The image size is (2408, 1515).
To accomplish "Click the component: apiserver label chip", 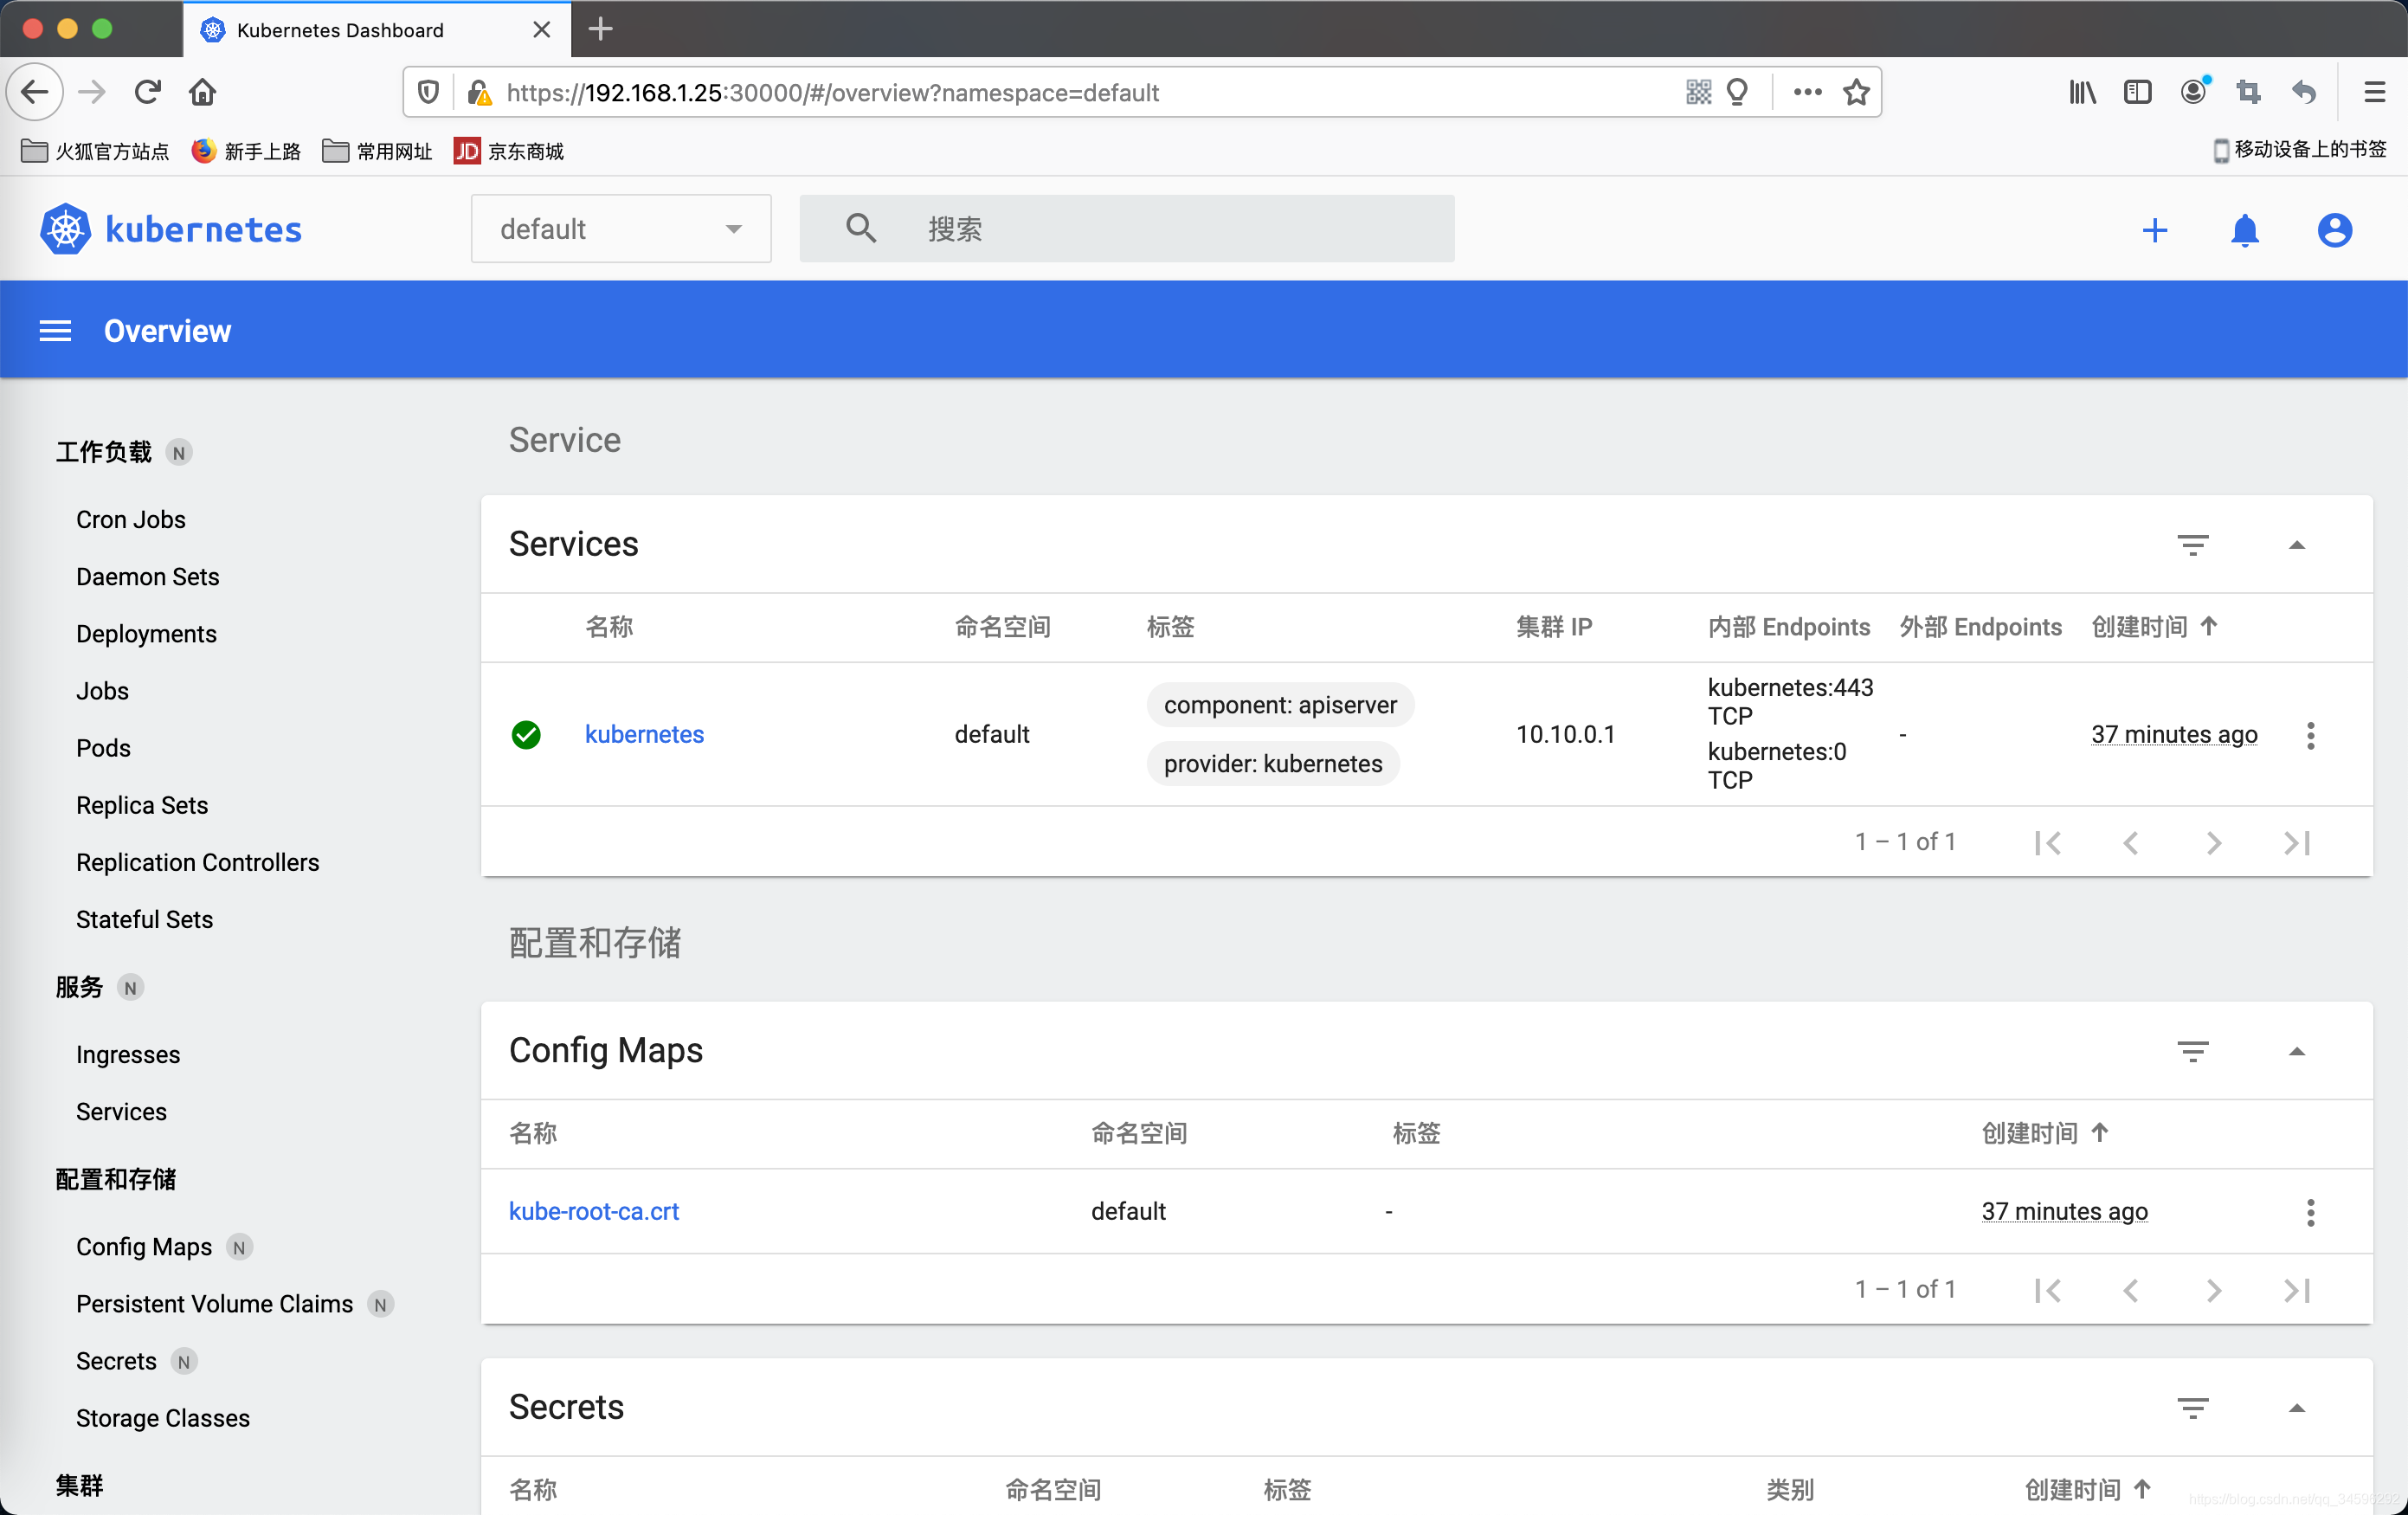I will [1280, 705].
